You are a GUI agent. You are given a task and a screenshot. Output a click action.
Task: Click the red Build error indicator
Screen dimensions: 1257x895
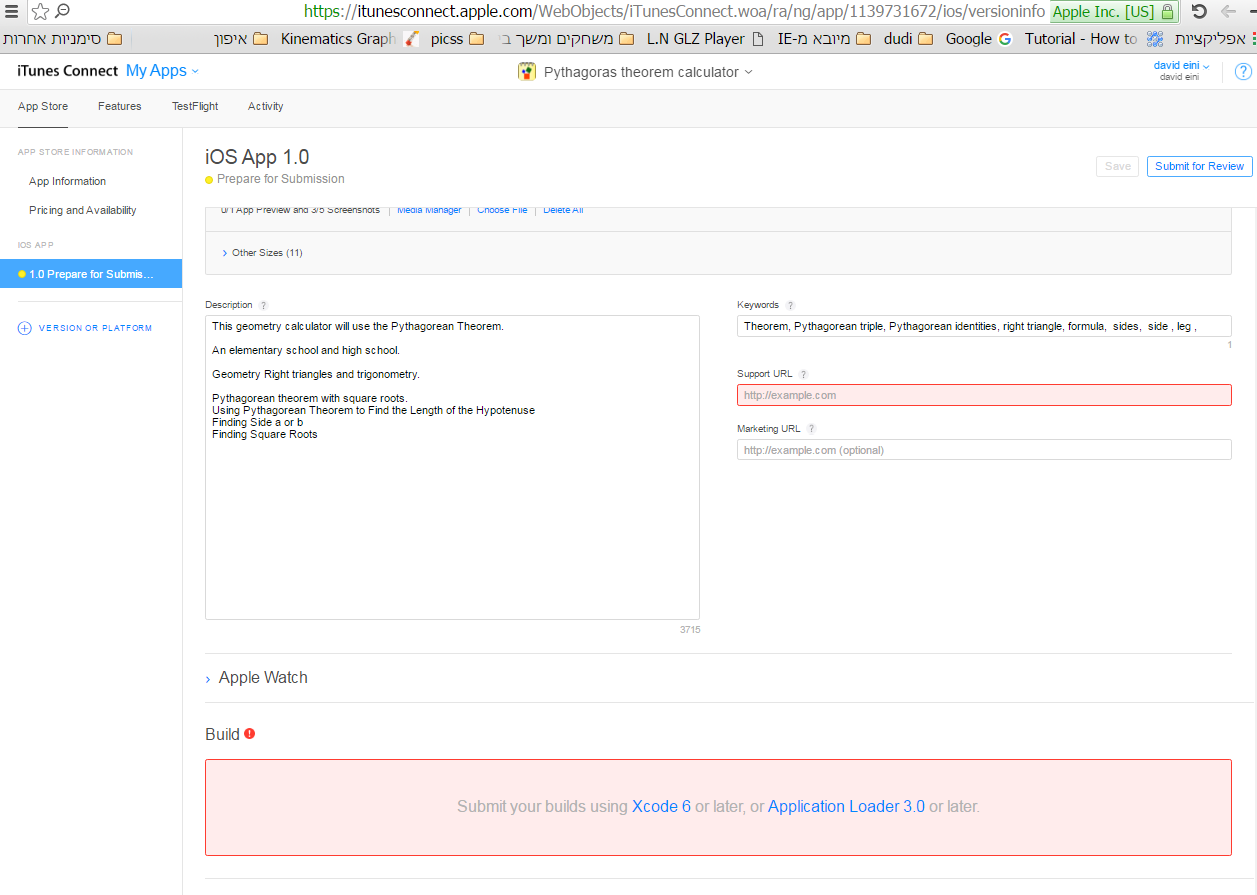pos(249,733)
